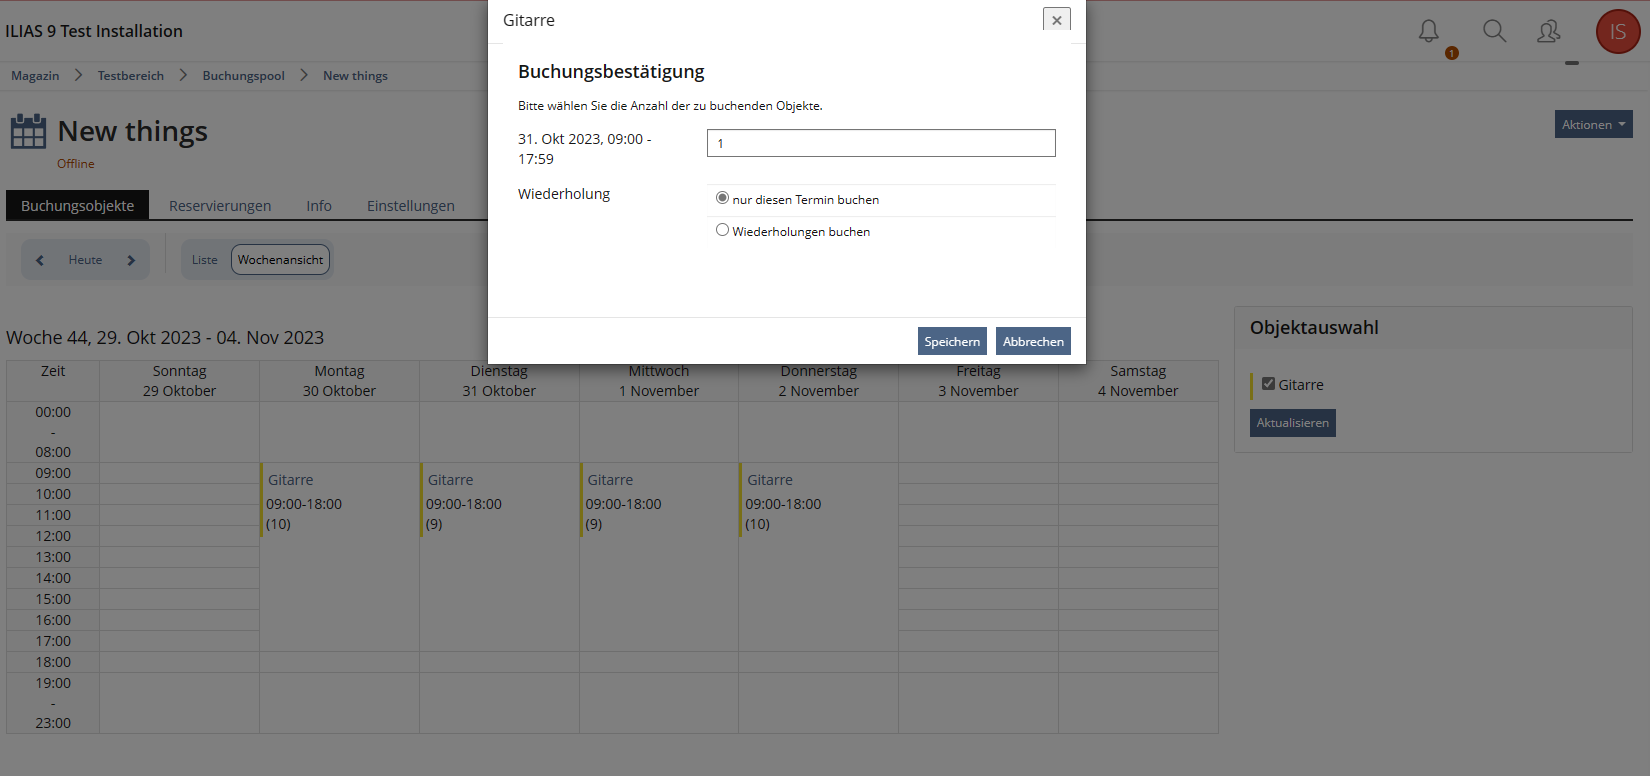Toggle the Gitarre checkbox in Objektauswahl
The image size is (1650, 776).
pos(1268,384)
